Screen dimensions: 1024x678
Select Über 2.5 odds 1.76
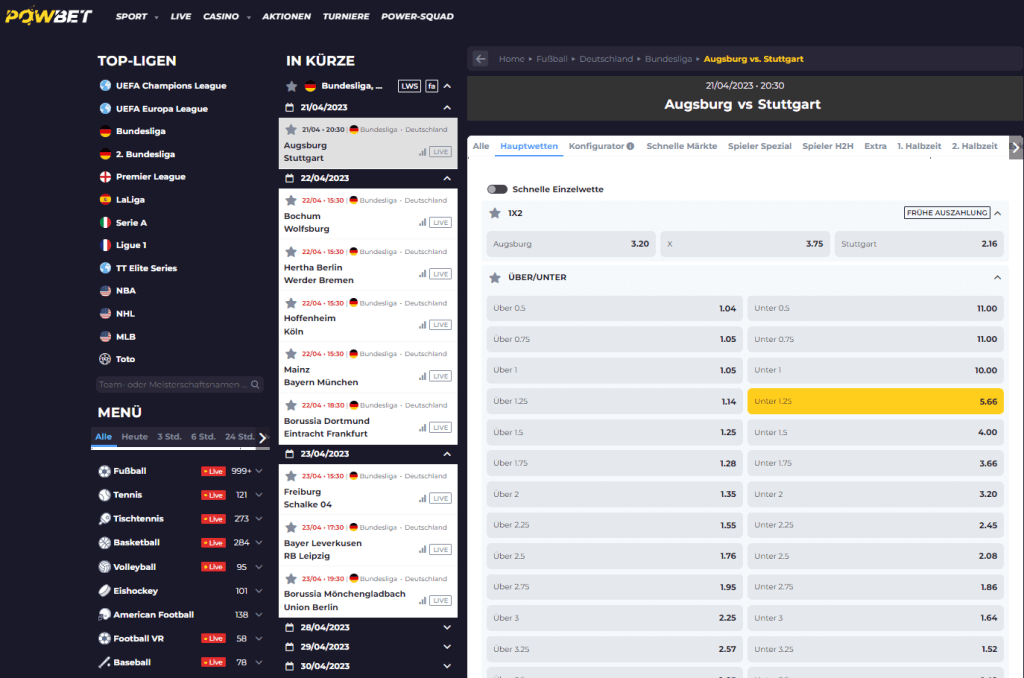(x=615, y=556)
